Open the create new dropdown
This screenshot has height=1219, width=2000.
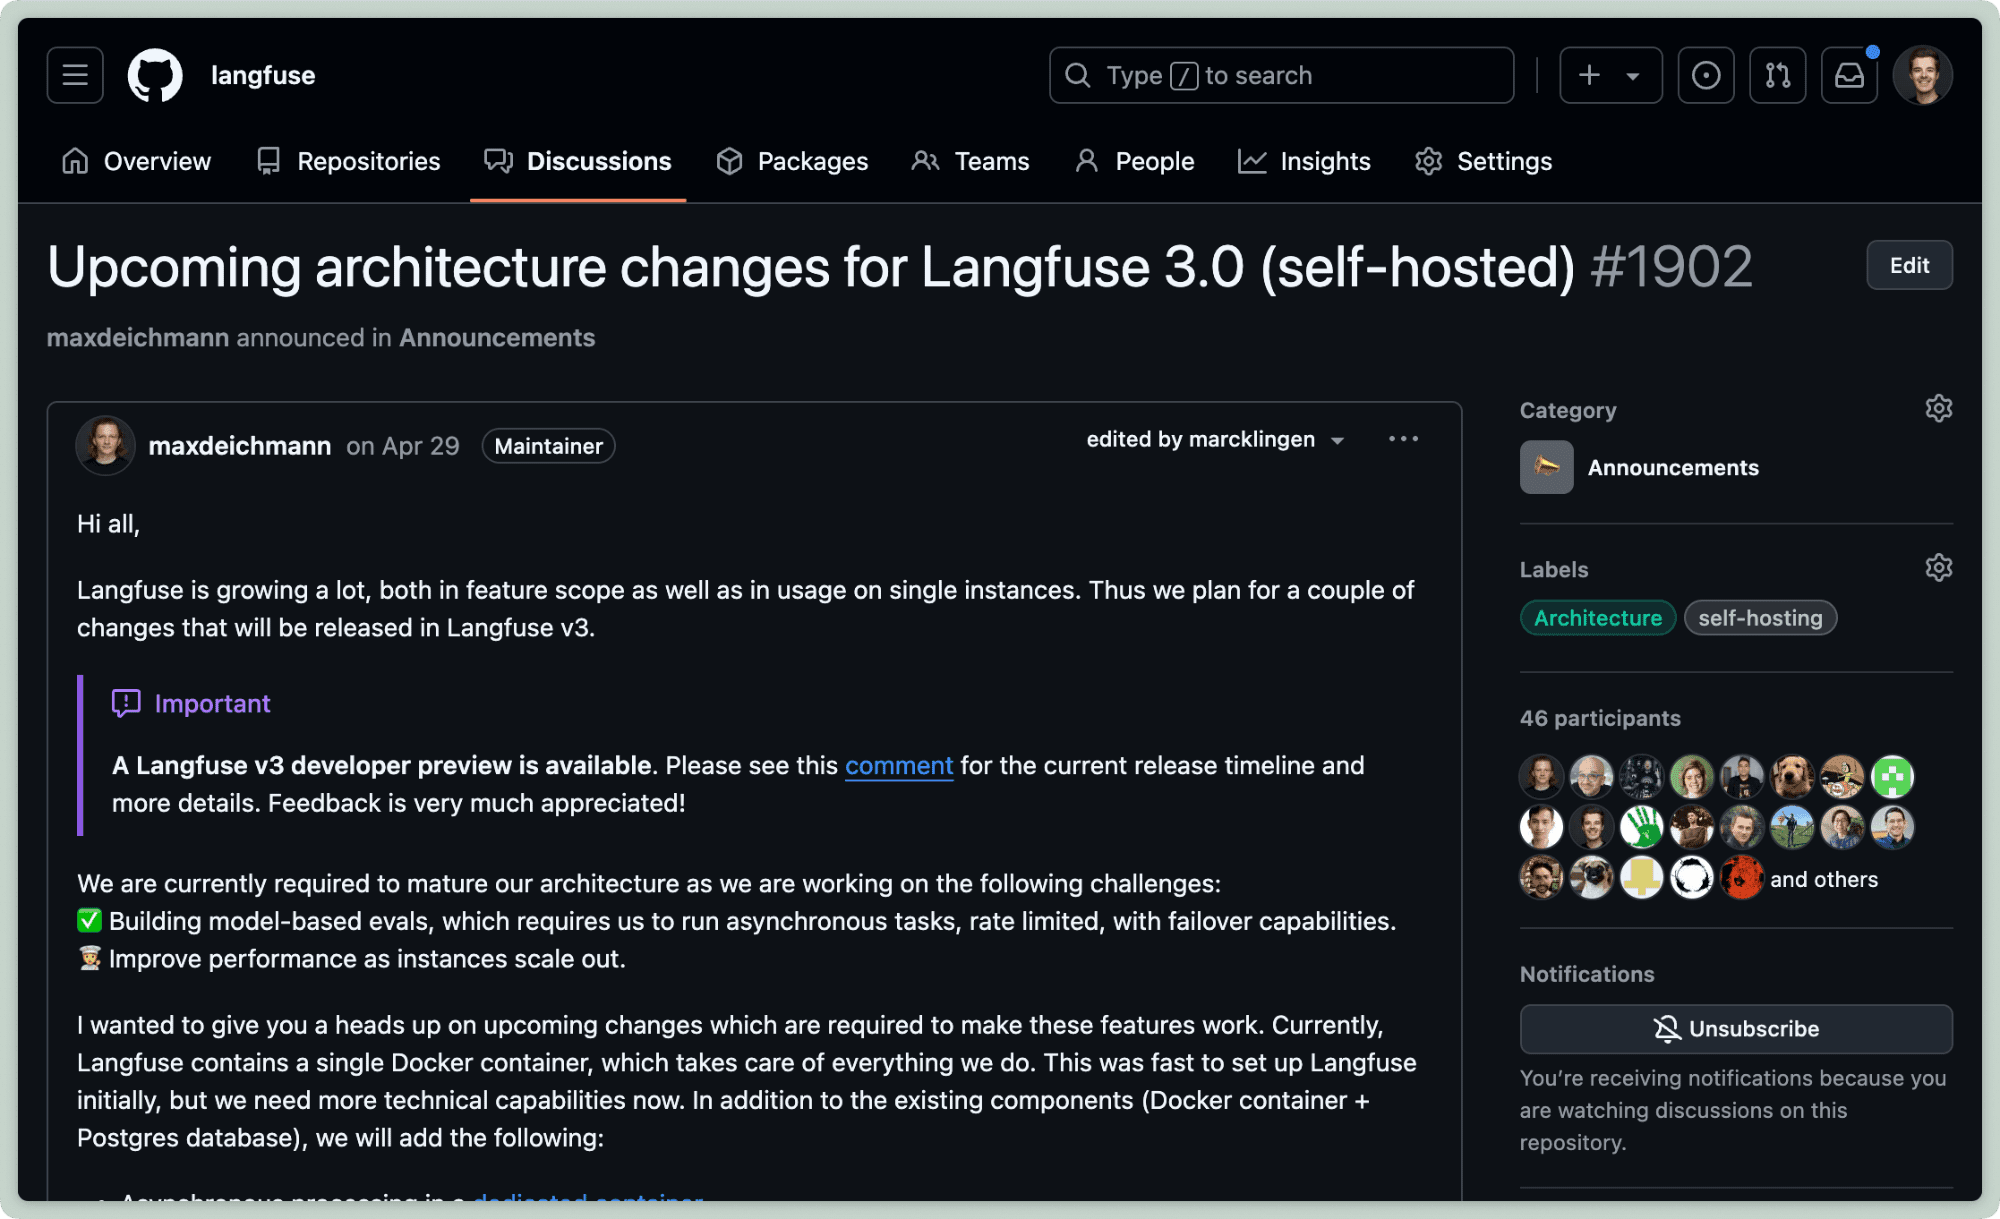1610,74
